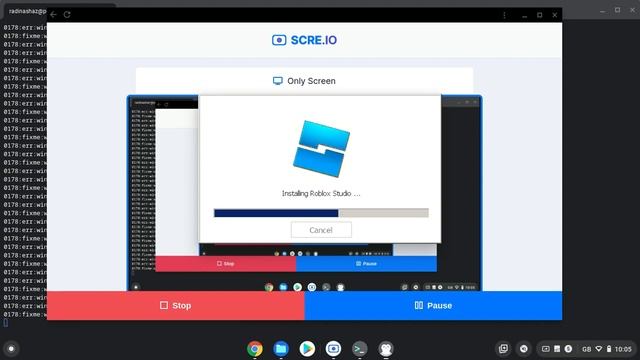Click the SCRE.IO logo icon
Image resolution: width=640 pixels, height=360 pixels.
pyautogui.click(x=279, y=40)
